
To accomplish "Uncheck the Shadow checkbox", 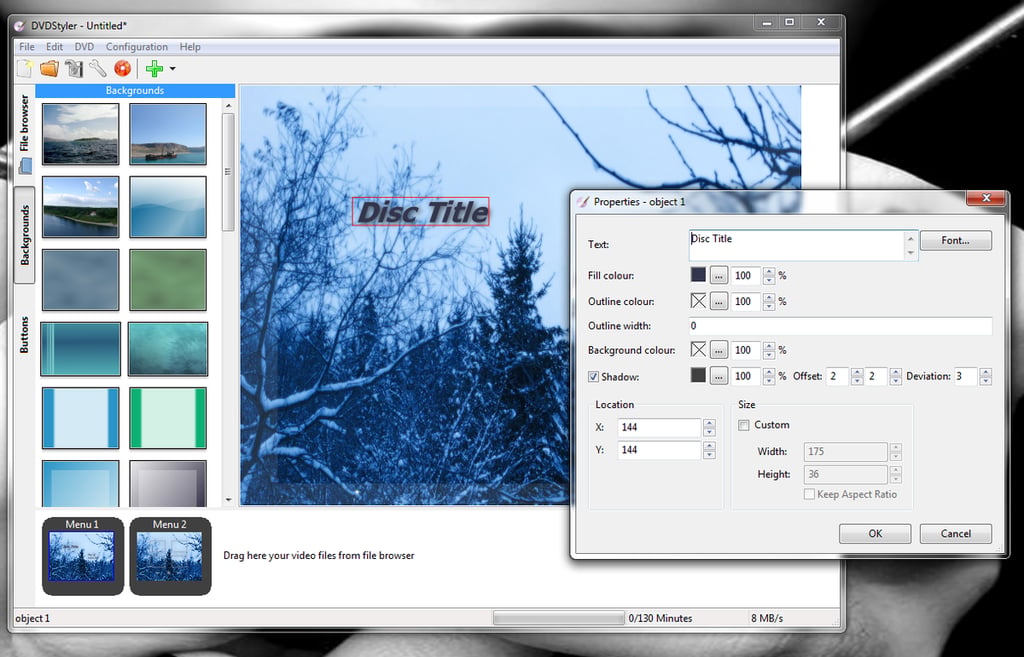I will pyautogui.click(x=593, y=377).
